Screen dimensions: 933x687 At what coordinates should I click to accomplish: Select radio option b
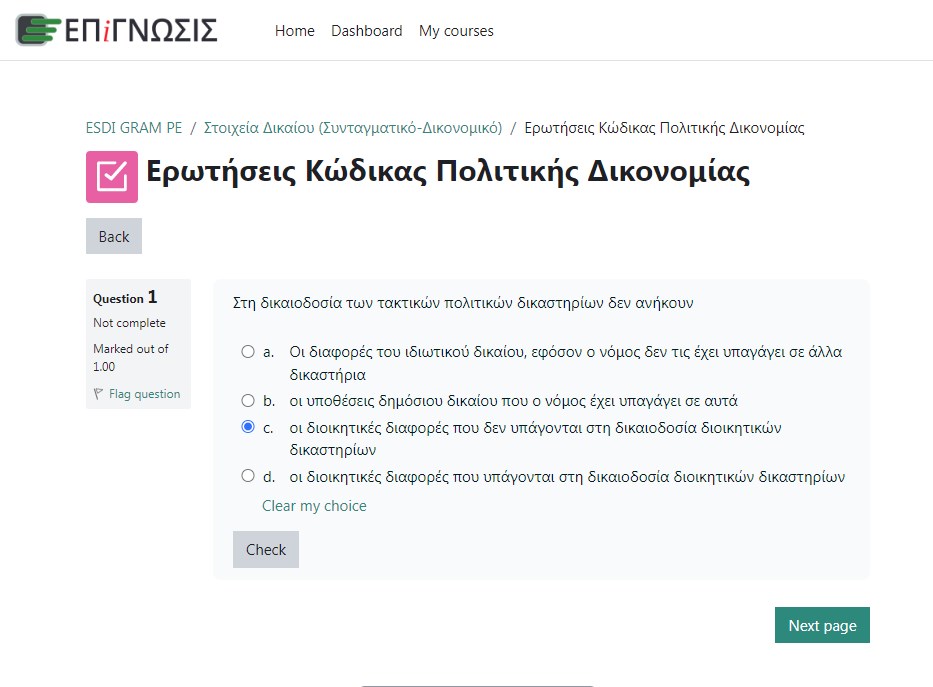248,400
